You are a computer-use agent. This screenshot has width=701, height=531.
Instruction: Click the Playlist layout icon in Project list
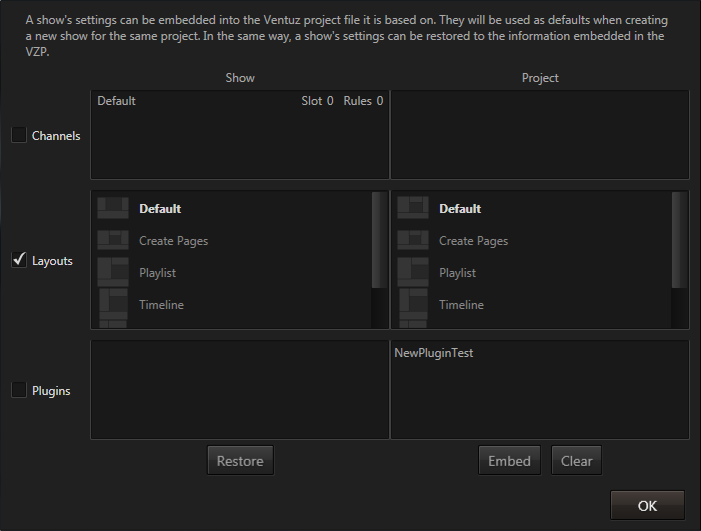pyautogui.click(x=412, y=272)
